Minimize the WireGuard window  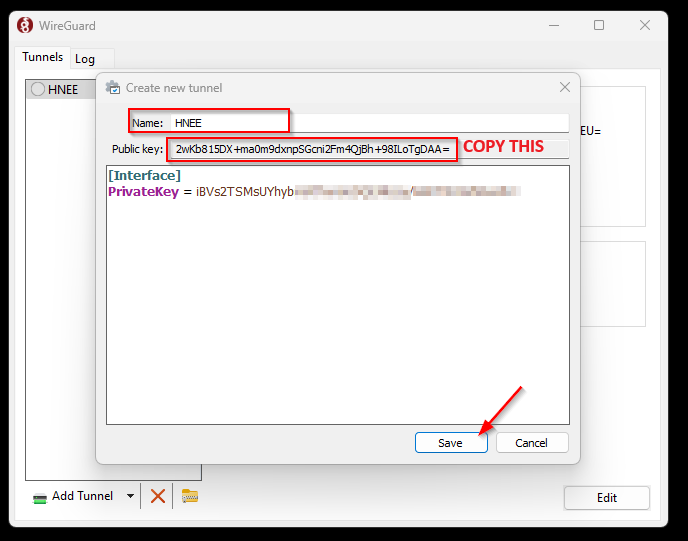pyautogui.click(x=554, y=25)
